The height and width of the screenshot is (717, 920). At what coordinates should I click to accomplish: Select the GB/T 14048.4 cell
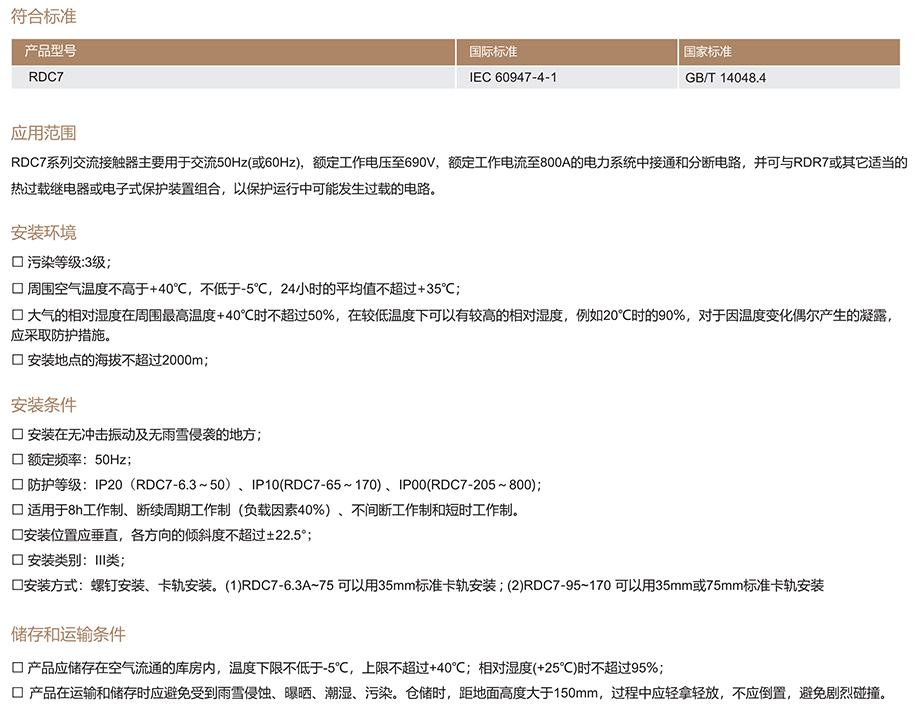tap(725, 76)
